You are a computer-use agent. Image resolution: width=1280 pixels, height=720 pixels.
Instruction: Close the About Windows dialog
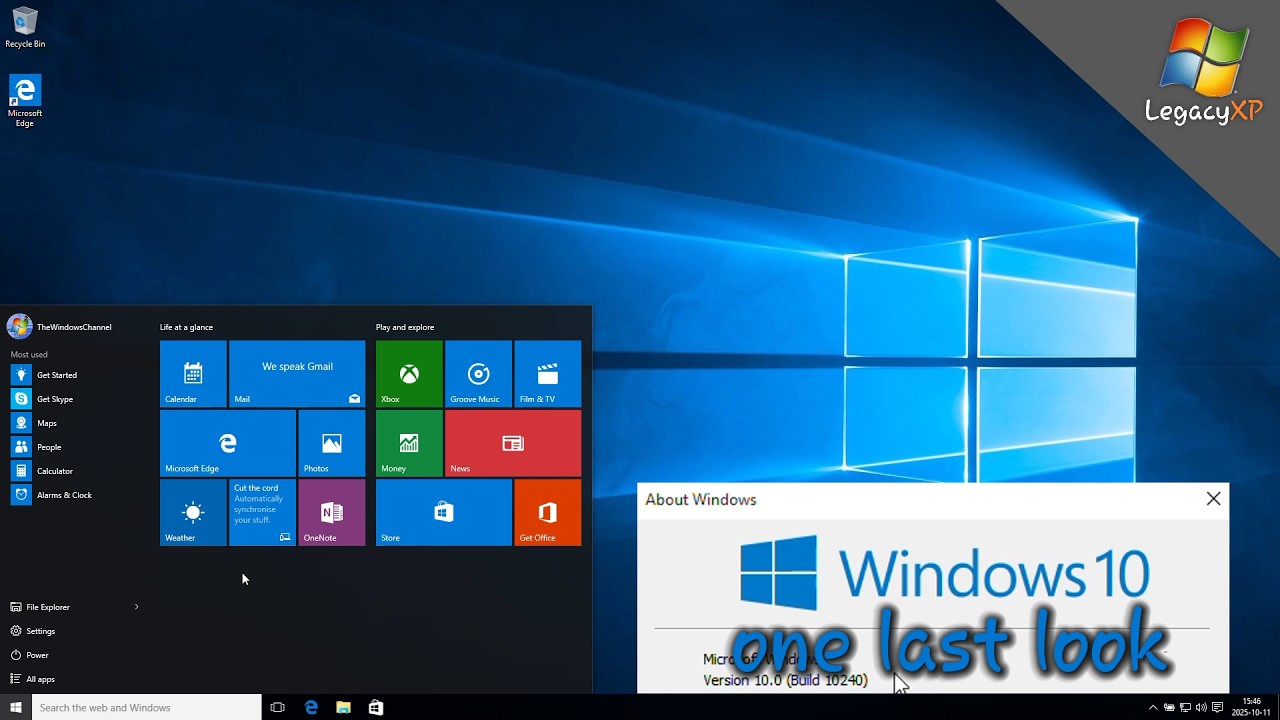tap(1213, 499)
